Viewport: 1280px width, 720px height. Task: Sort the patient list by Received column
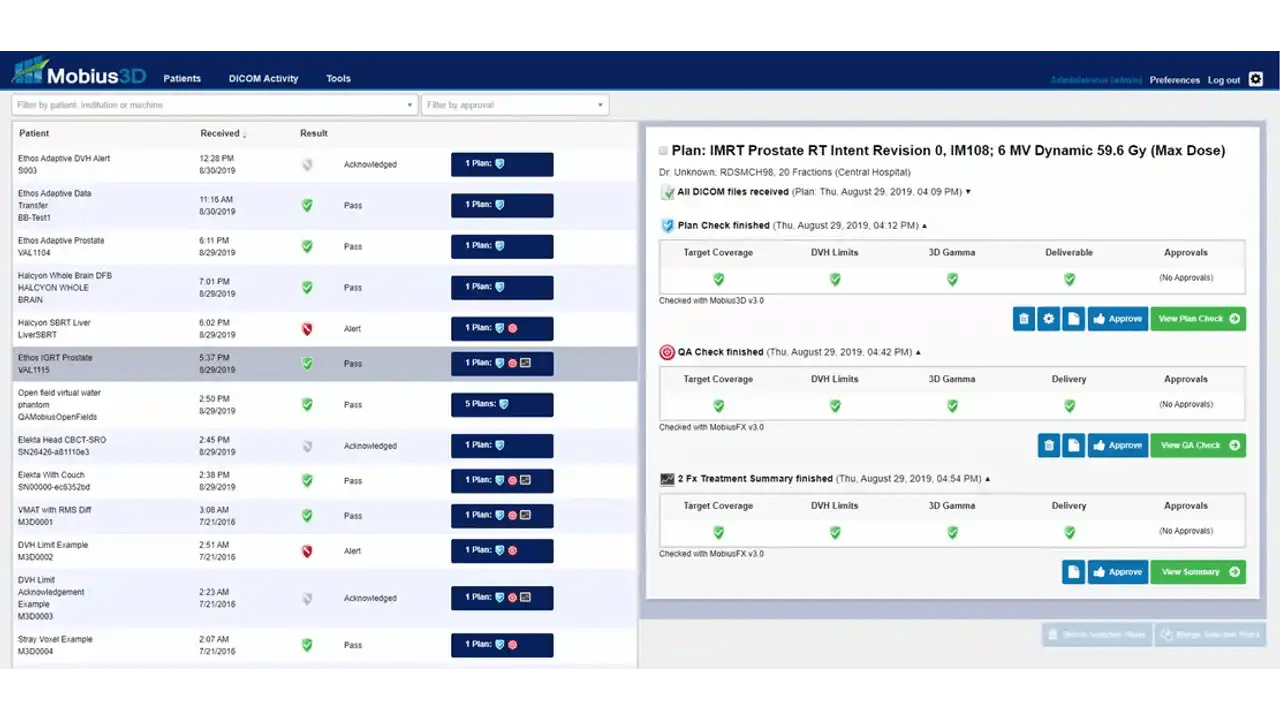tap(222, 133)
